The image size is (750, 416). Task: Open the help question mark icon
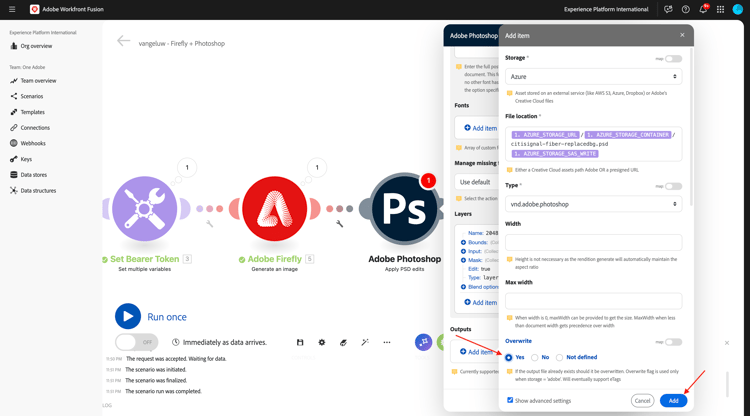pos(685,9)
